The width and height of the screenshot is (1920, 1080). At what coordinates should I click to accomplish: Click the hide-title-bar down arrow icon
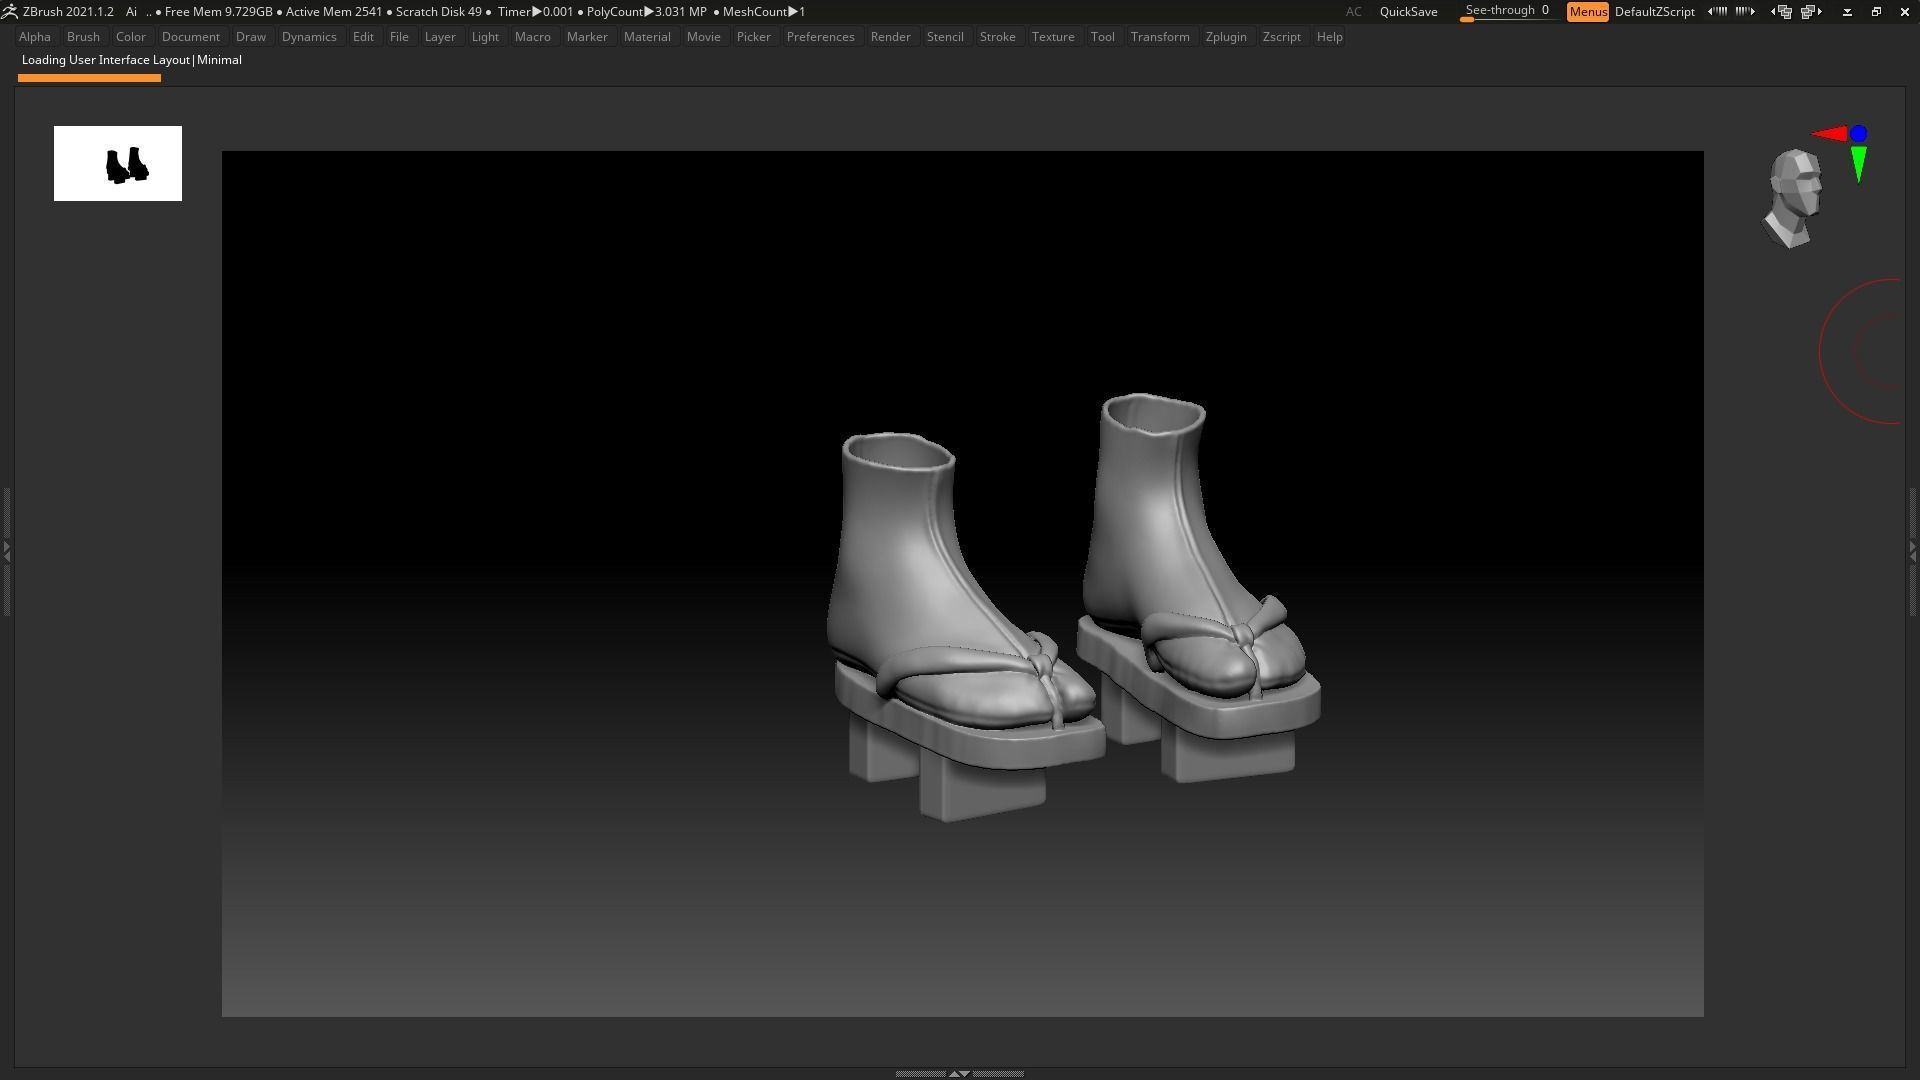[1847, 12]
